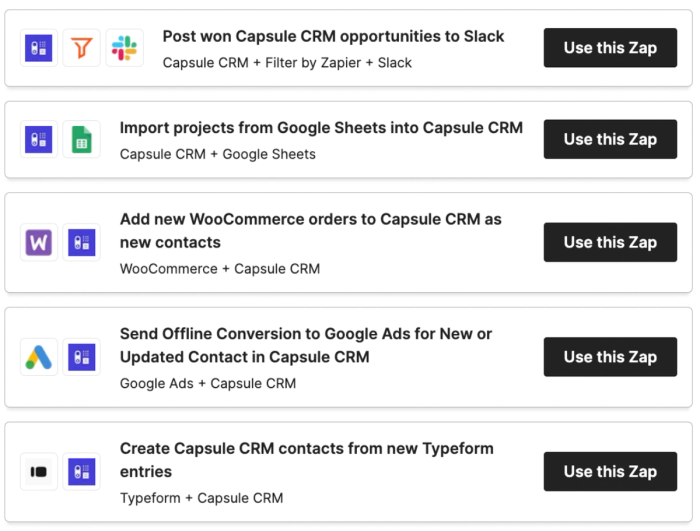Click the Google Sheets icon
Viewport: 700px width, 531px height.
(82, 139)
